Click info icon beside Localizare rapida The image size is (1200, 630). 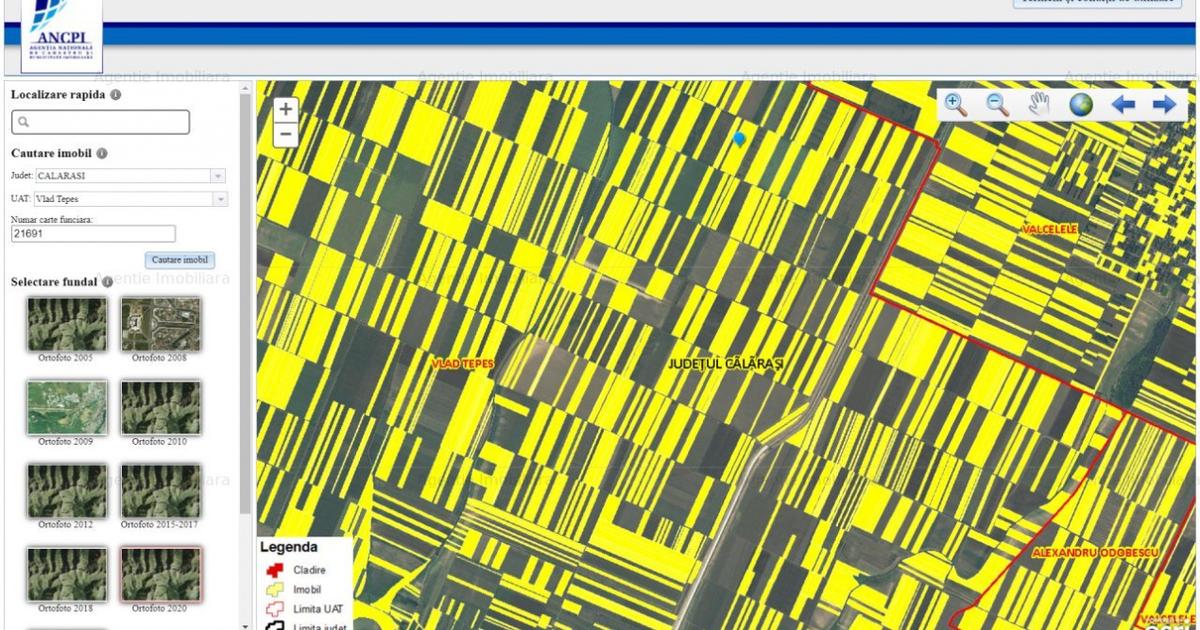click(116, 95)
